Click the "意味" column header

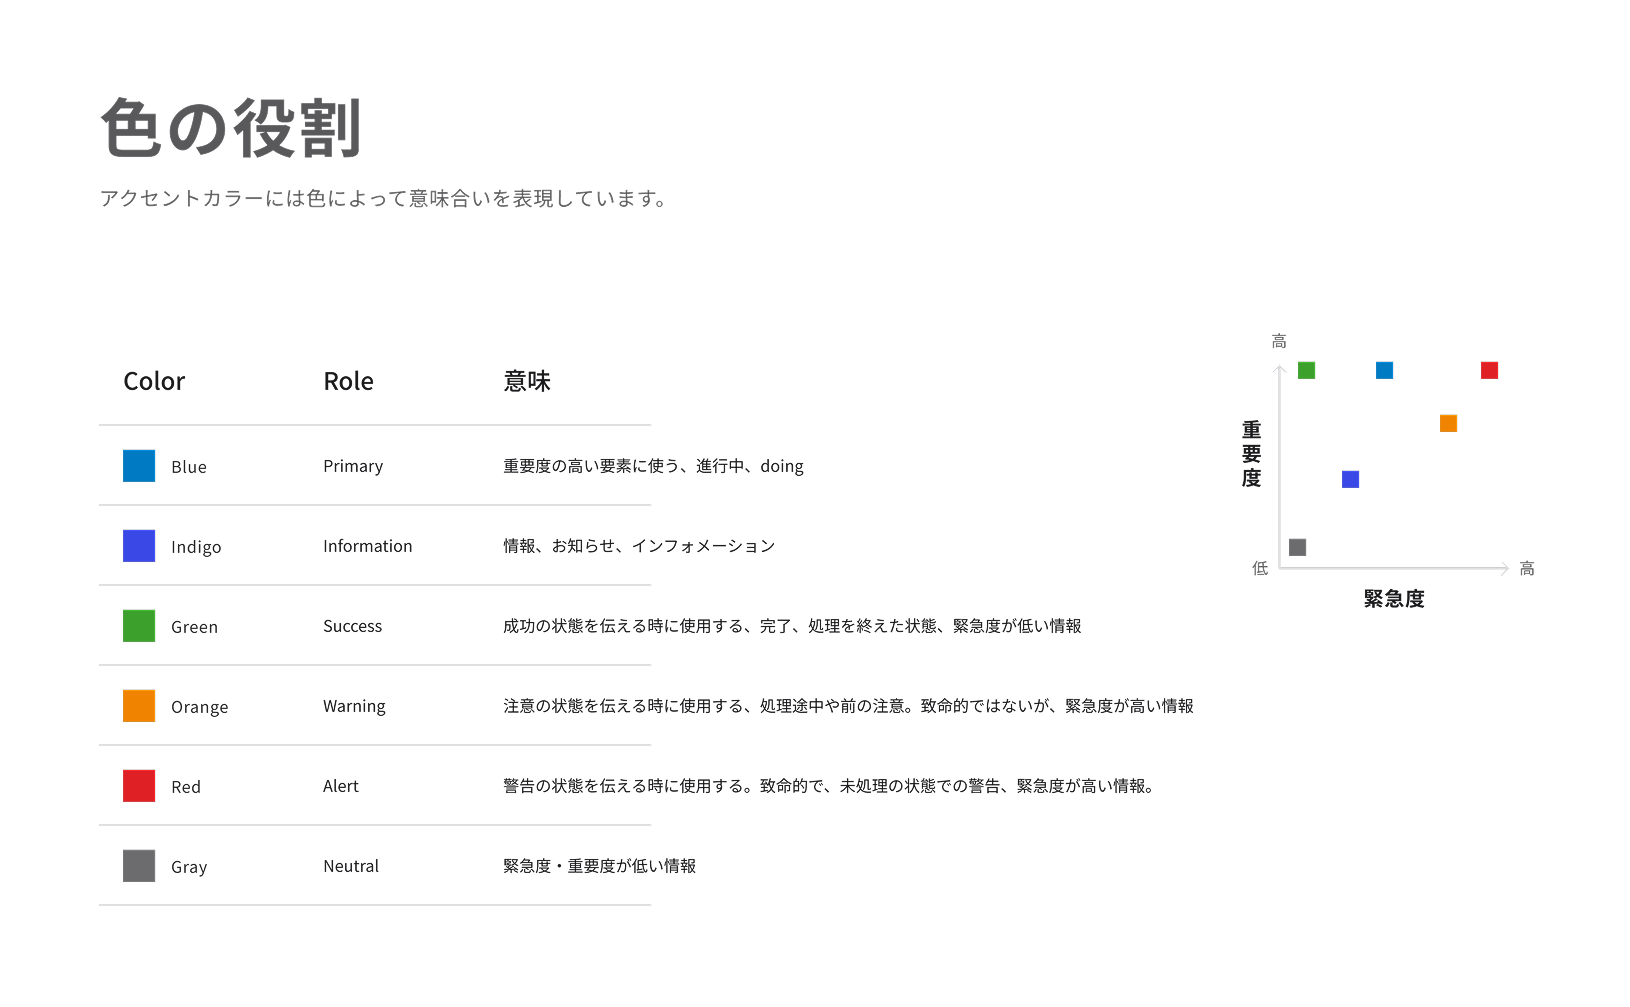tap(527, 381)
